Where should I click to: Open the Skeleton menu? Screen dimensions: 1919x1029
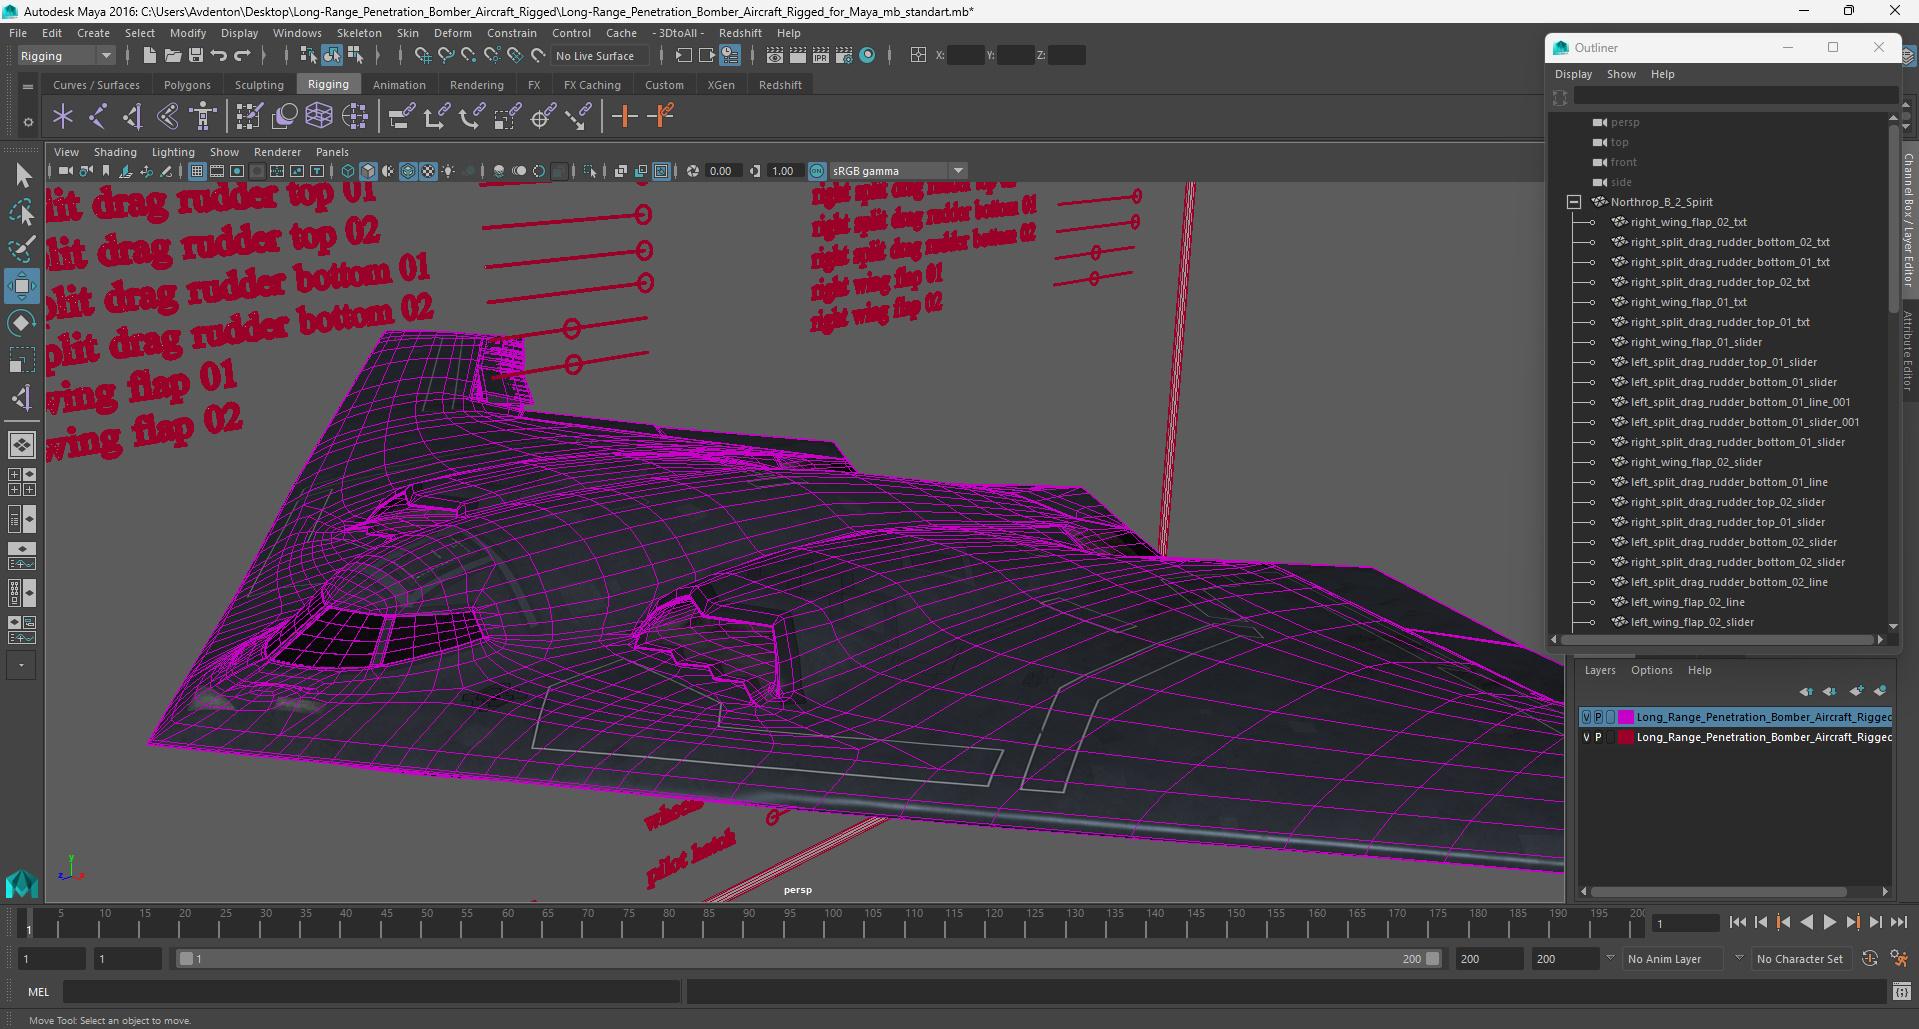(359, 33)
